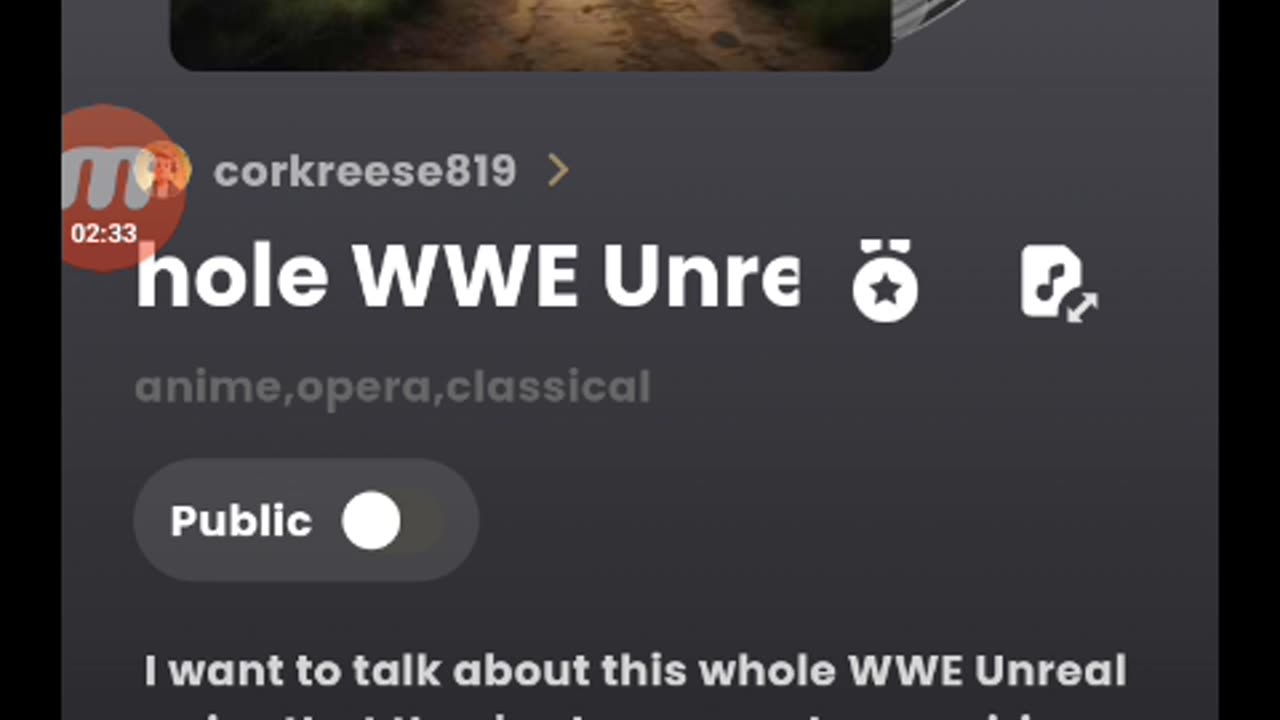Viewport: 1280px width, 720px height.
Task: Tap the 'hole WWE' title text
Action: click(x=356, y=278)
